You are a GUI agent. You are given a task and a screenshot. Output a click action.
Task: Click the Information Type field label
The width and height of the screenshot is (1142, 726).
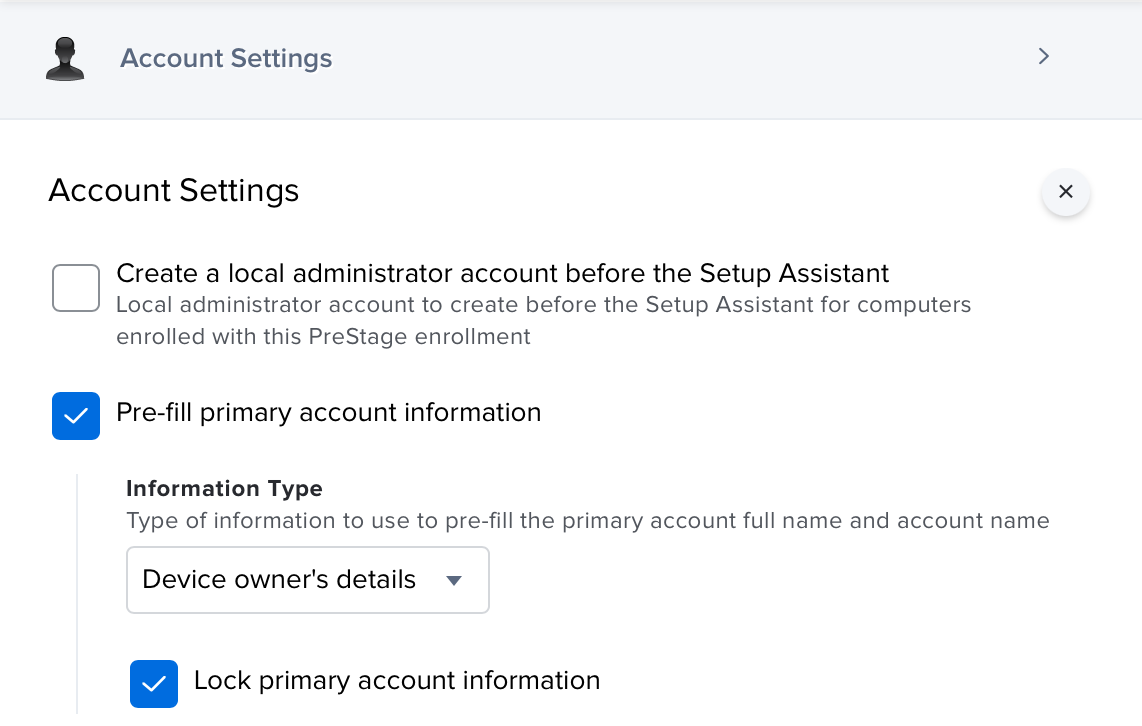pos(224,489)
